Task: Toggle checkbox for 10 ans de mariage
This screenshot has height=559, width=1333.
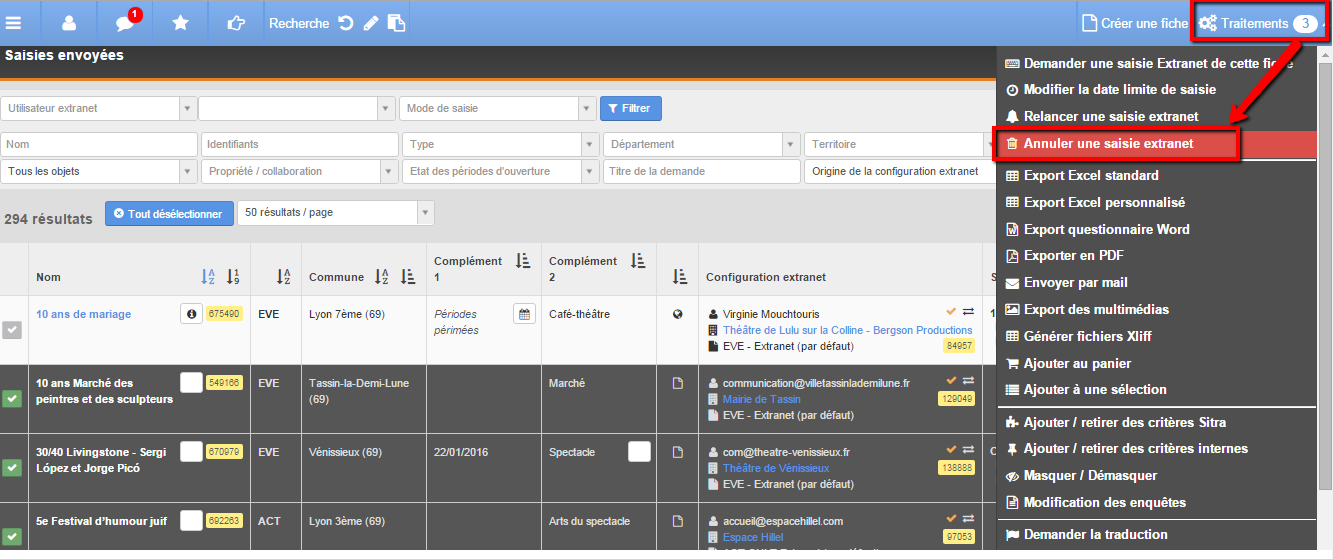Action: (12, 330)
